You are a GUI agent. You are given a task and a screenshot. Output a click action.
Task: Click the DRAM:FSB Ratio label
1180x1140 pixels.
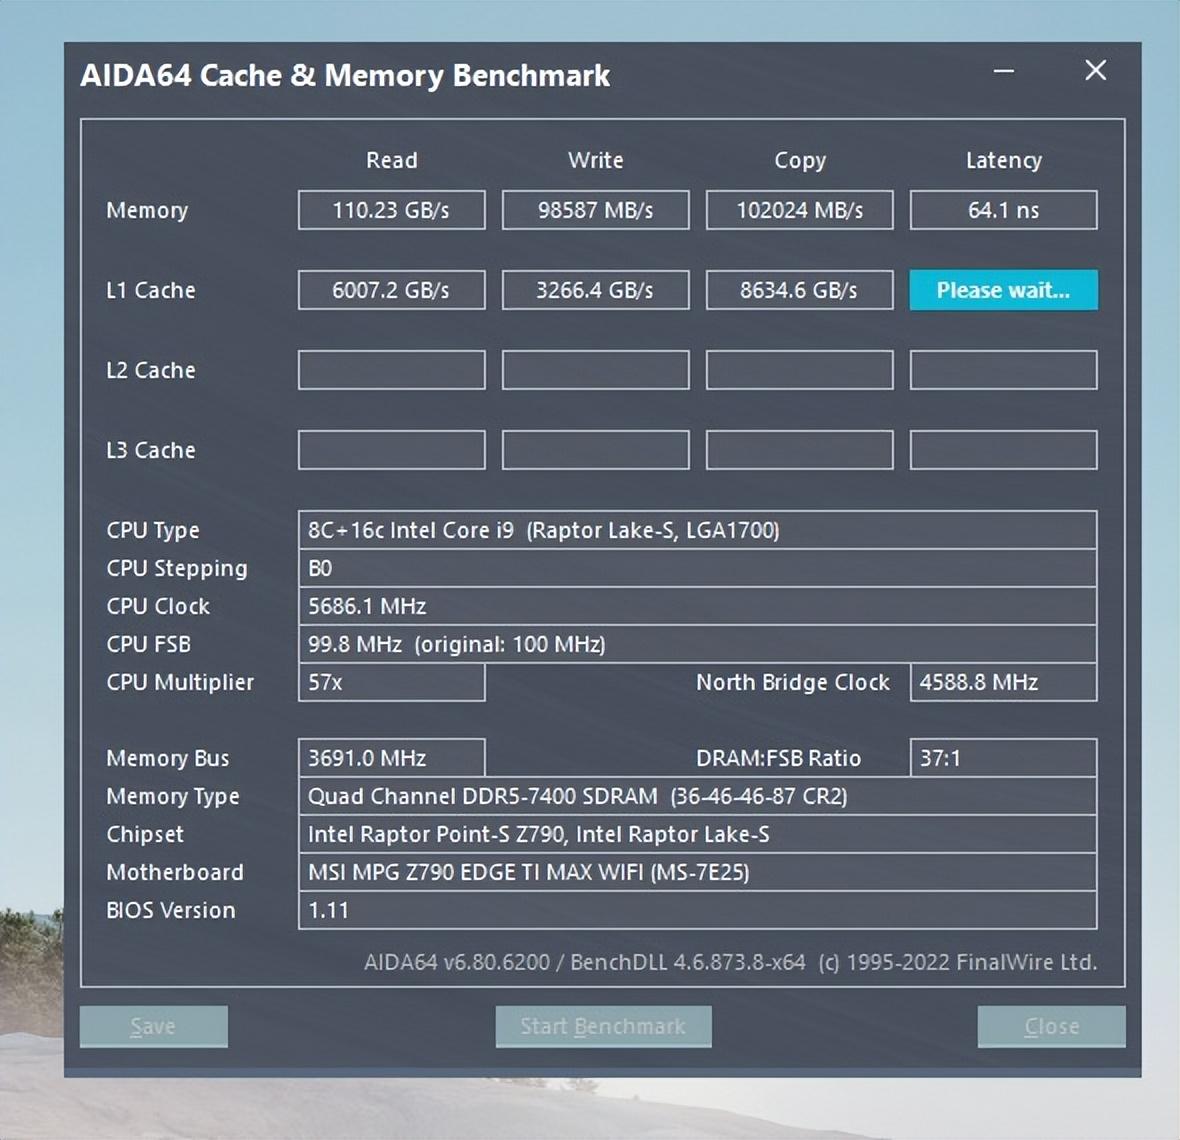coord(778,758)
